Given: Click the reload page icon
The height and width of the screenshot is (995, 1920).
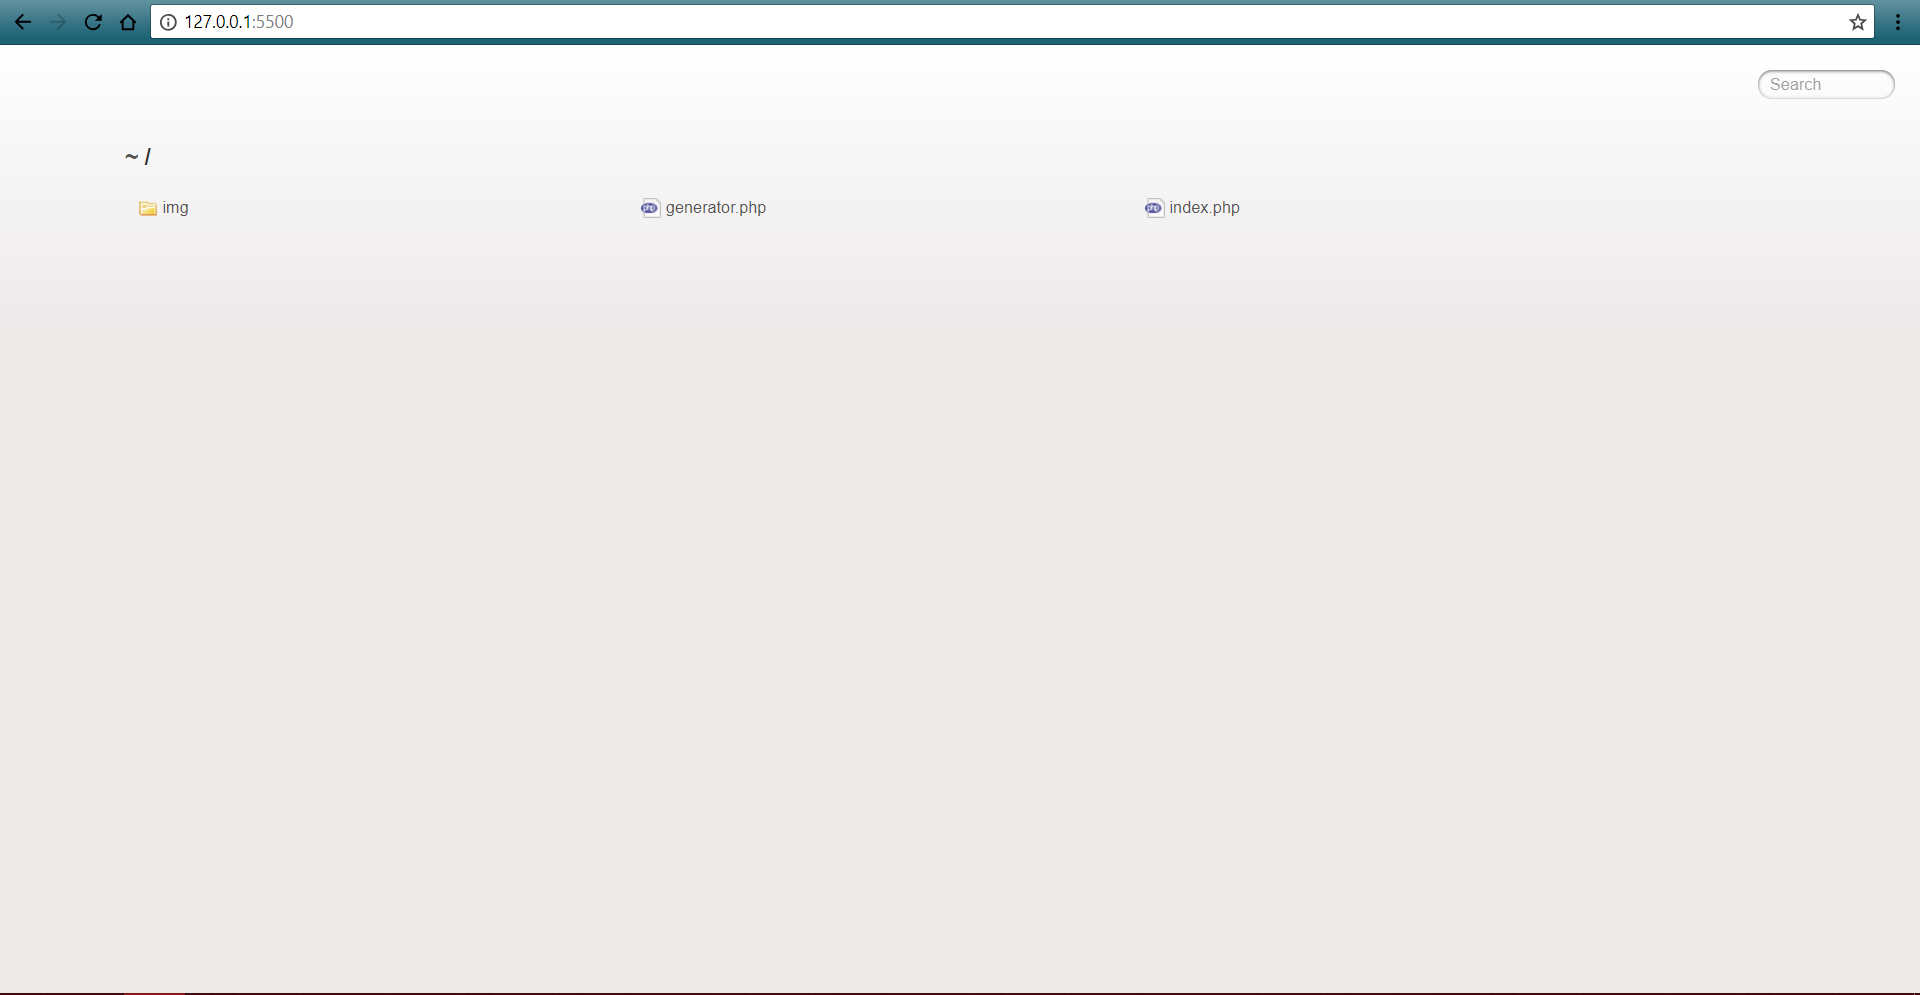Looking at the screenshot, I should coord(93,22).
